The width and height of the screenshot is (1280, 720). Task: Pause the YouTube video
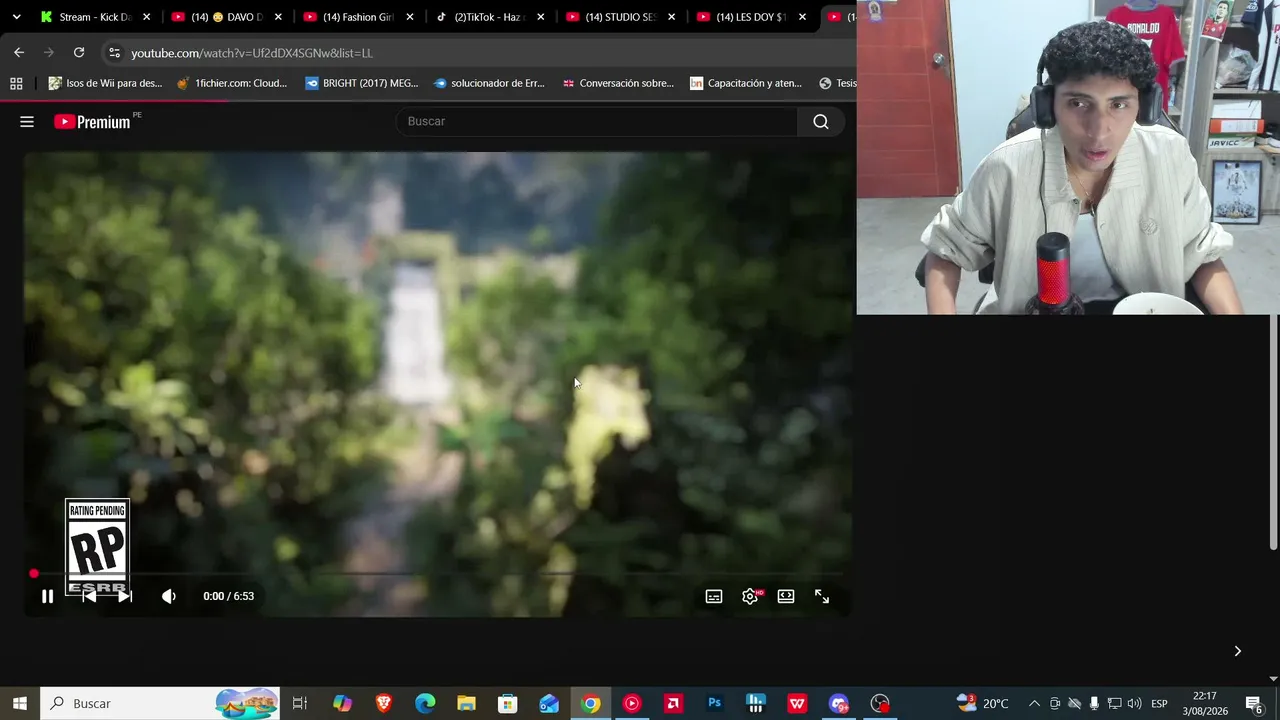click(47, 596)
